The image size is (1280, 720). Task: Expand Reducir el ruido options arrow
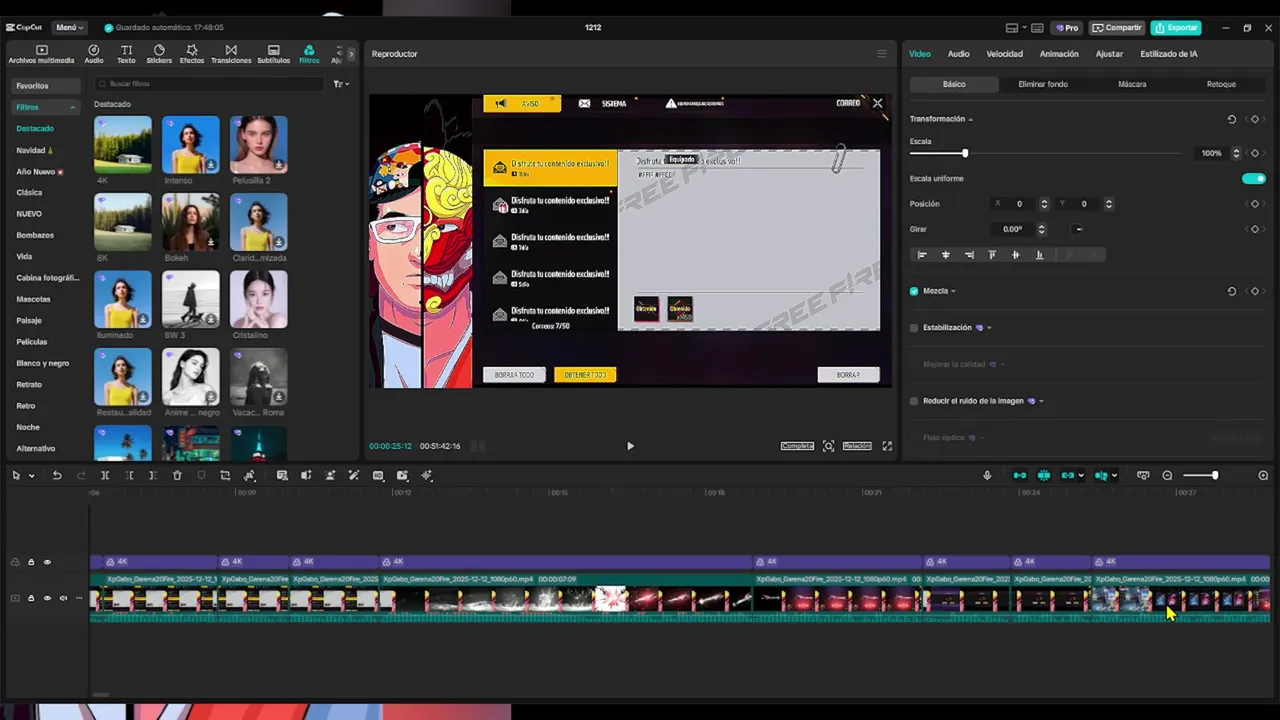[1041, 401]
